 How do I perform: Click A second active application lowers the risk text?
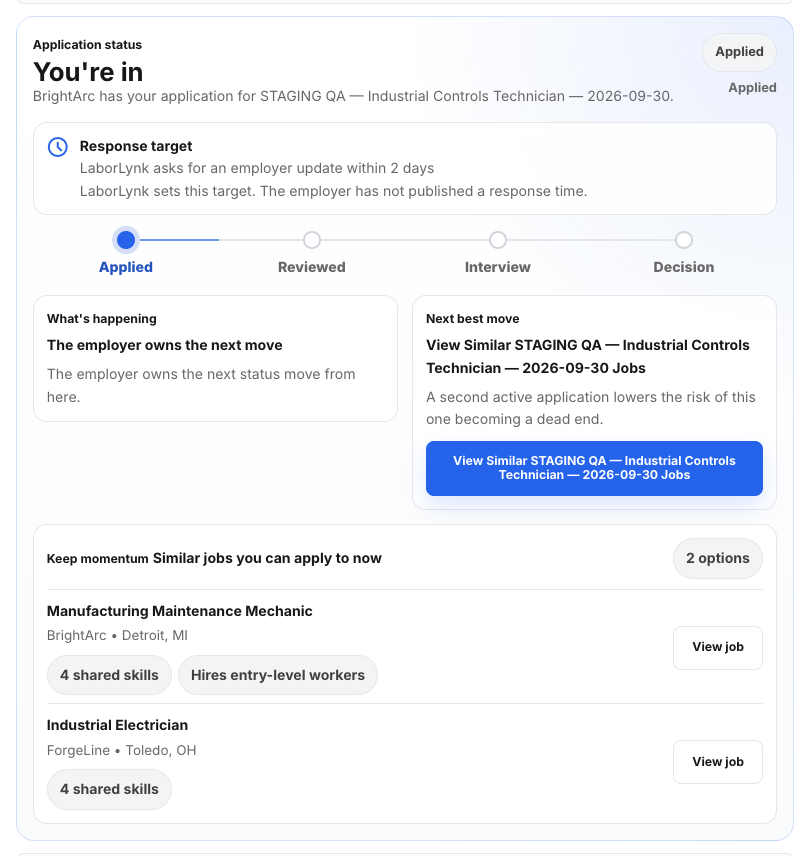click(x=591, y=408)
